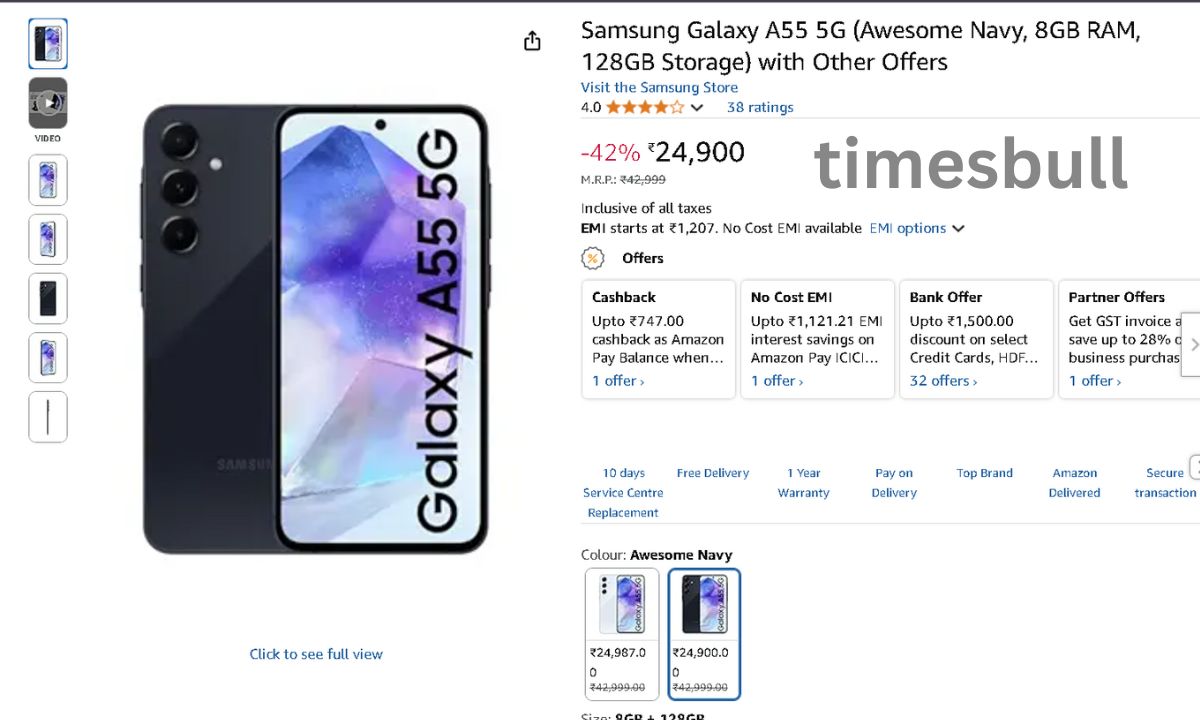Click the share icon above product image

532,41
